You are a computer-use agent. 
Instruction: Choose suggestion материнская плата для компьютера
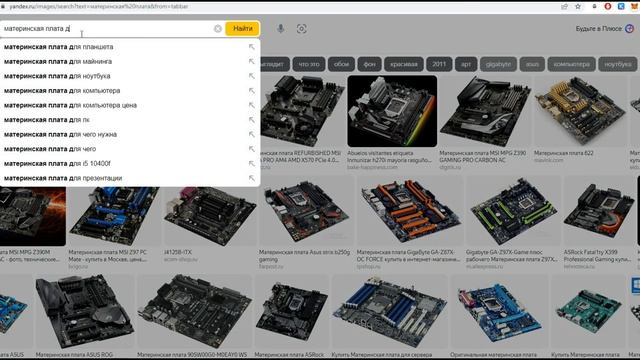click(x=130, y=91)
